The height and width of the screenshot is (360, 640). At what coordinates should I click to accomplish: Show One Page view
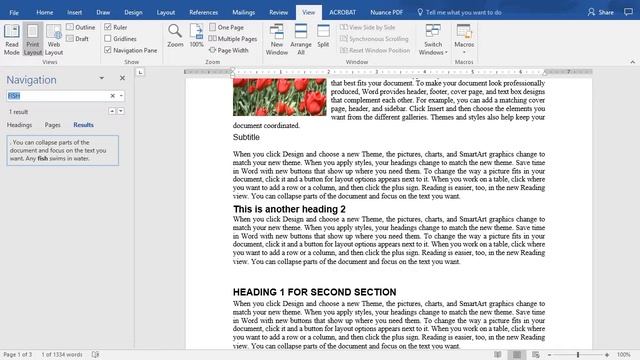coord(227,27)
